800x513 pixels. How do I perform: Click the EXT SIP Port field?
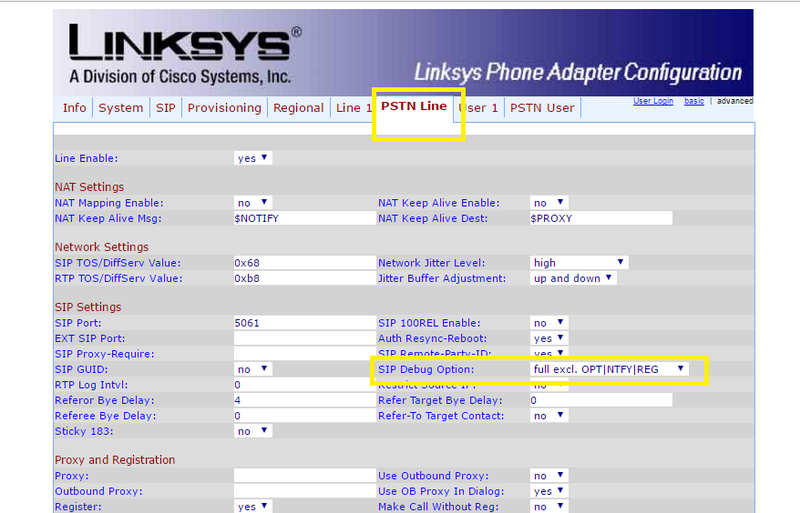tap(305, 338)
